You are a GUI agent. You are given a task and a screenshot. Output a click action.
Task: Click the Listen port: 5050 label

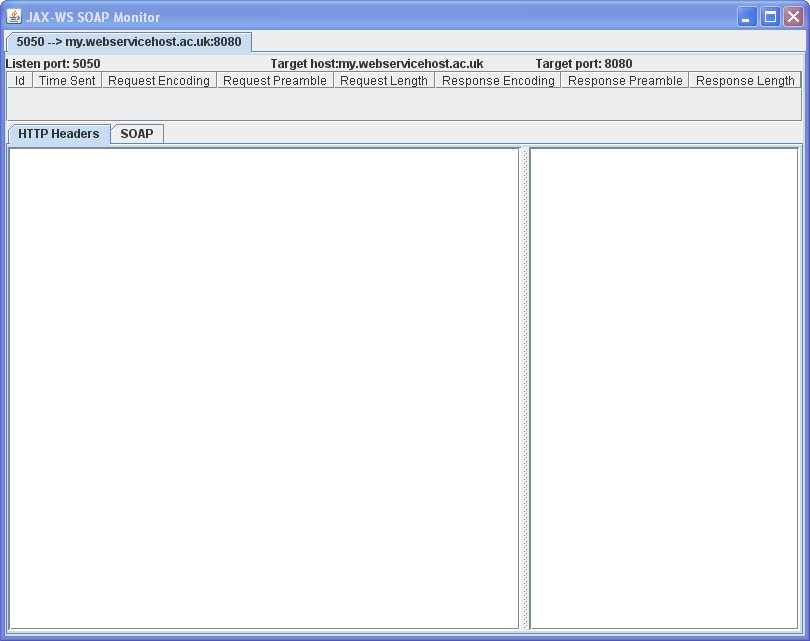[53, 64]
